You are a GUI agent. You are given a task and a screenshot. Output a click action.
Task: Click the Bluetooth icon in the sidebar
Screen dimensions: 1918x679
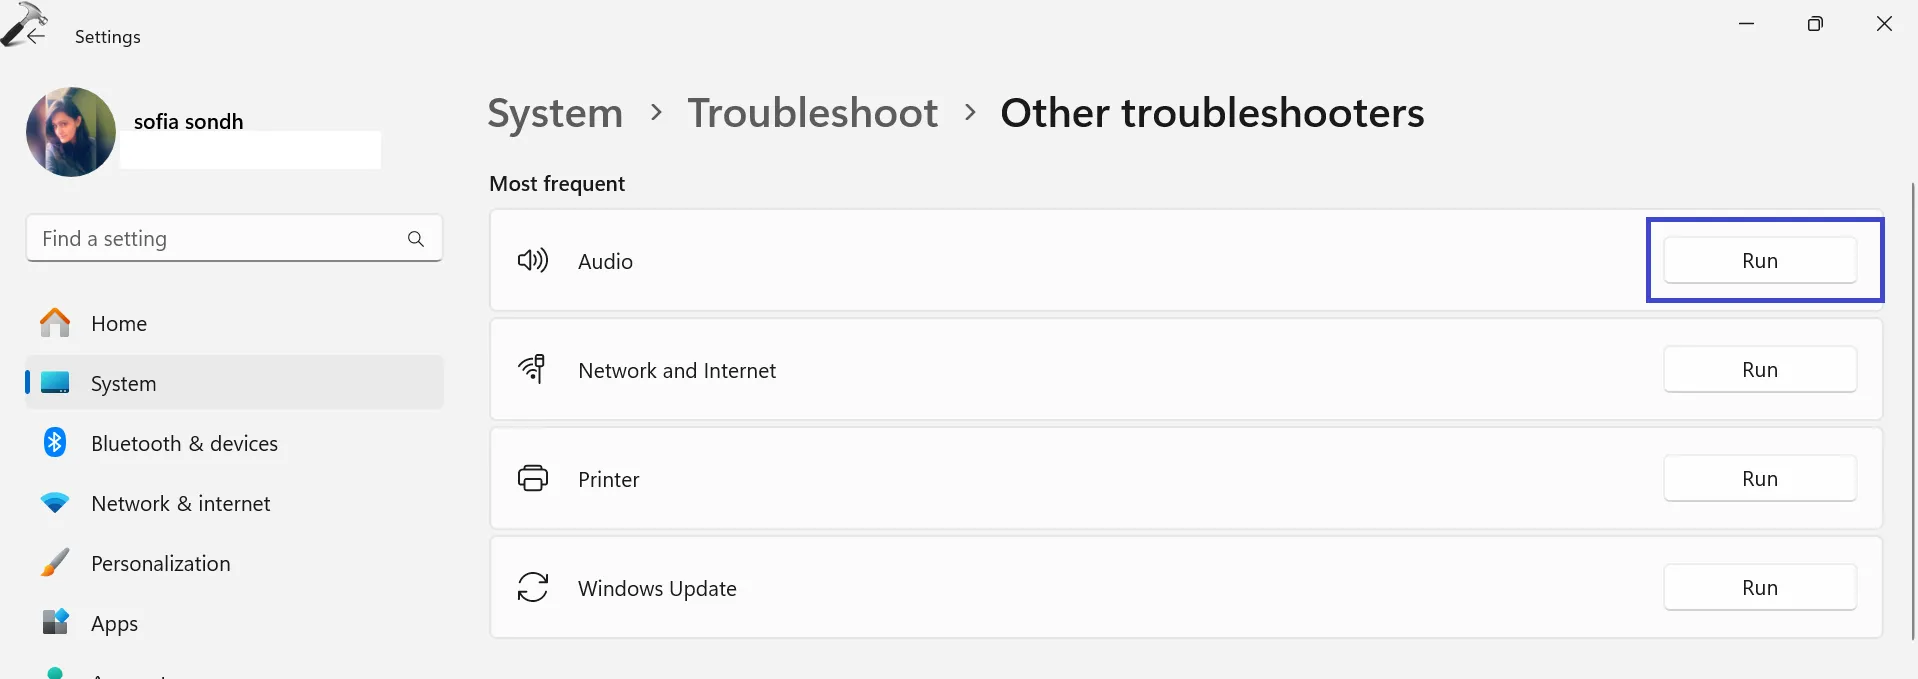point(55,443)
